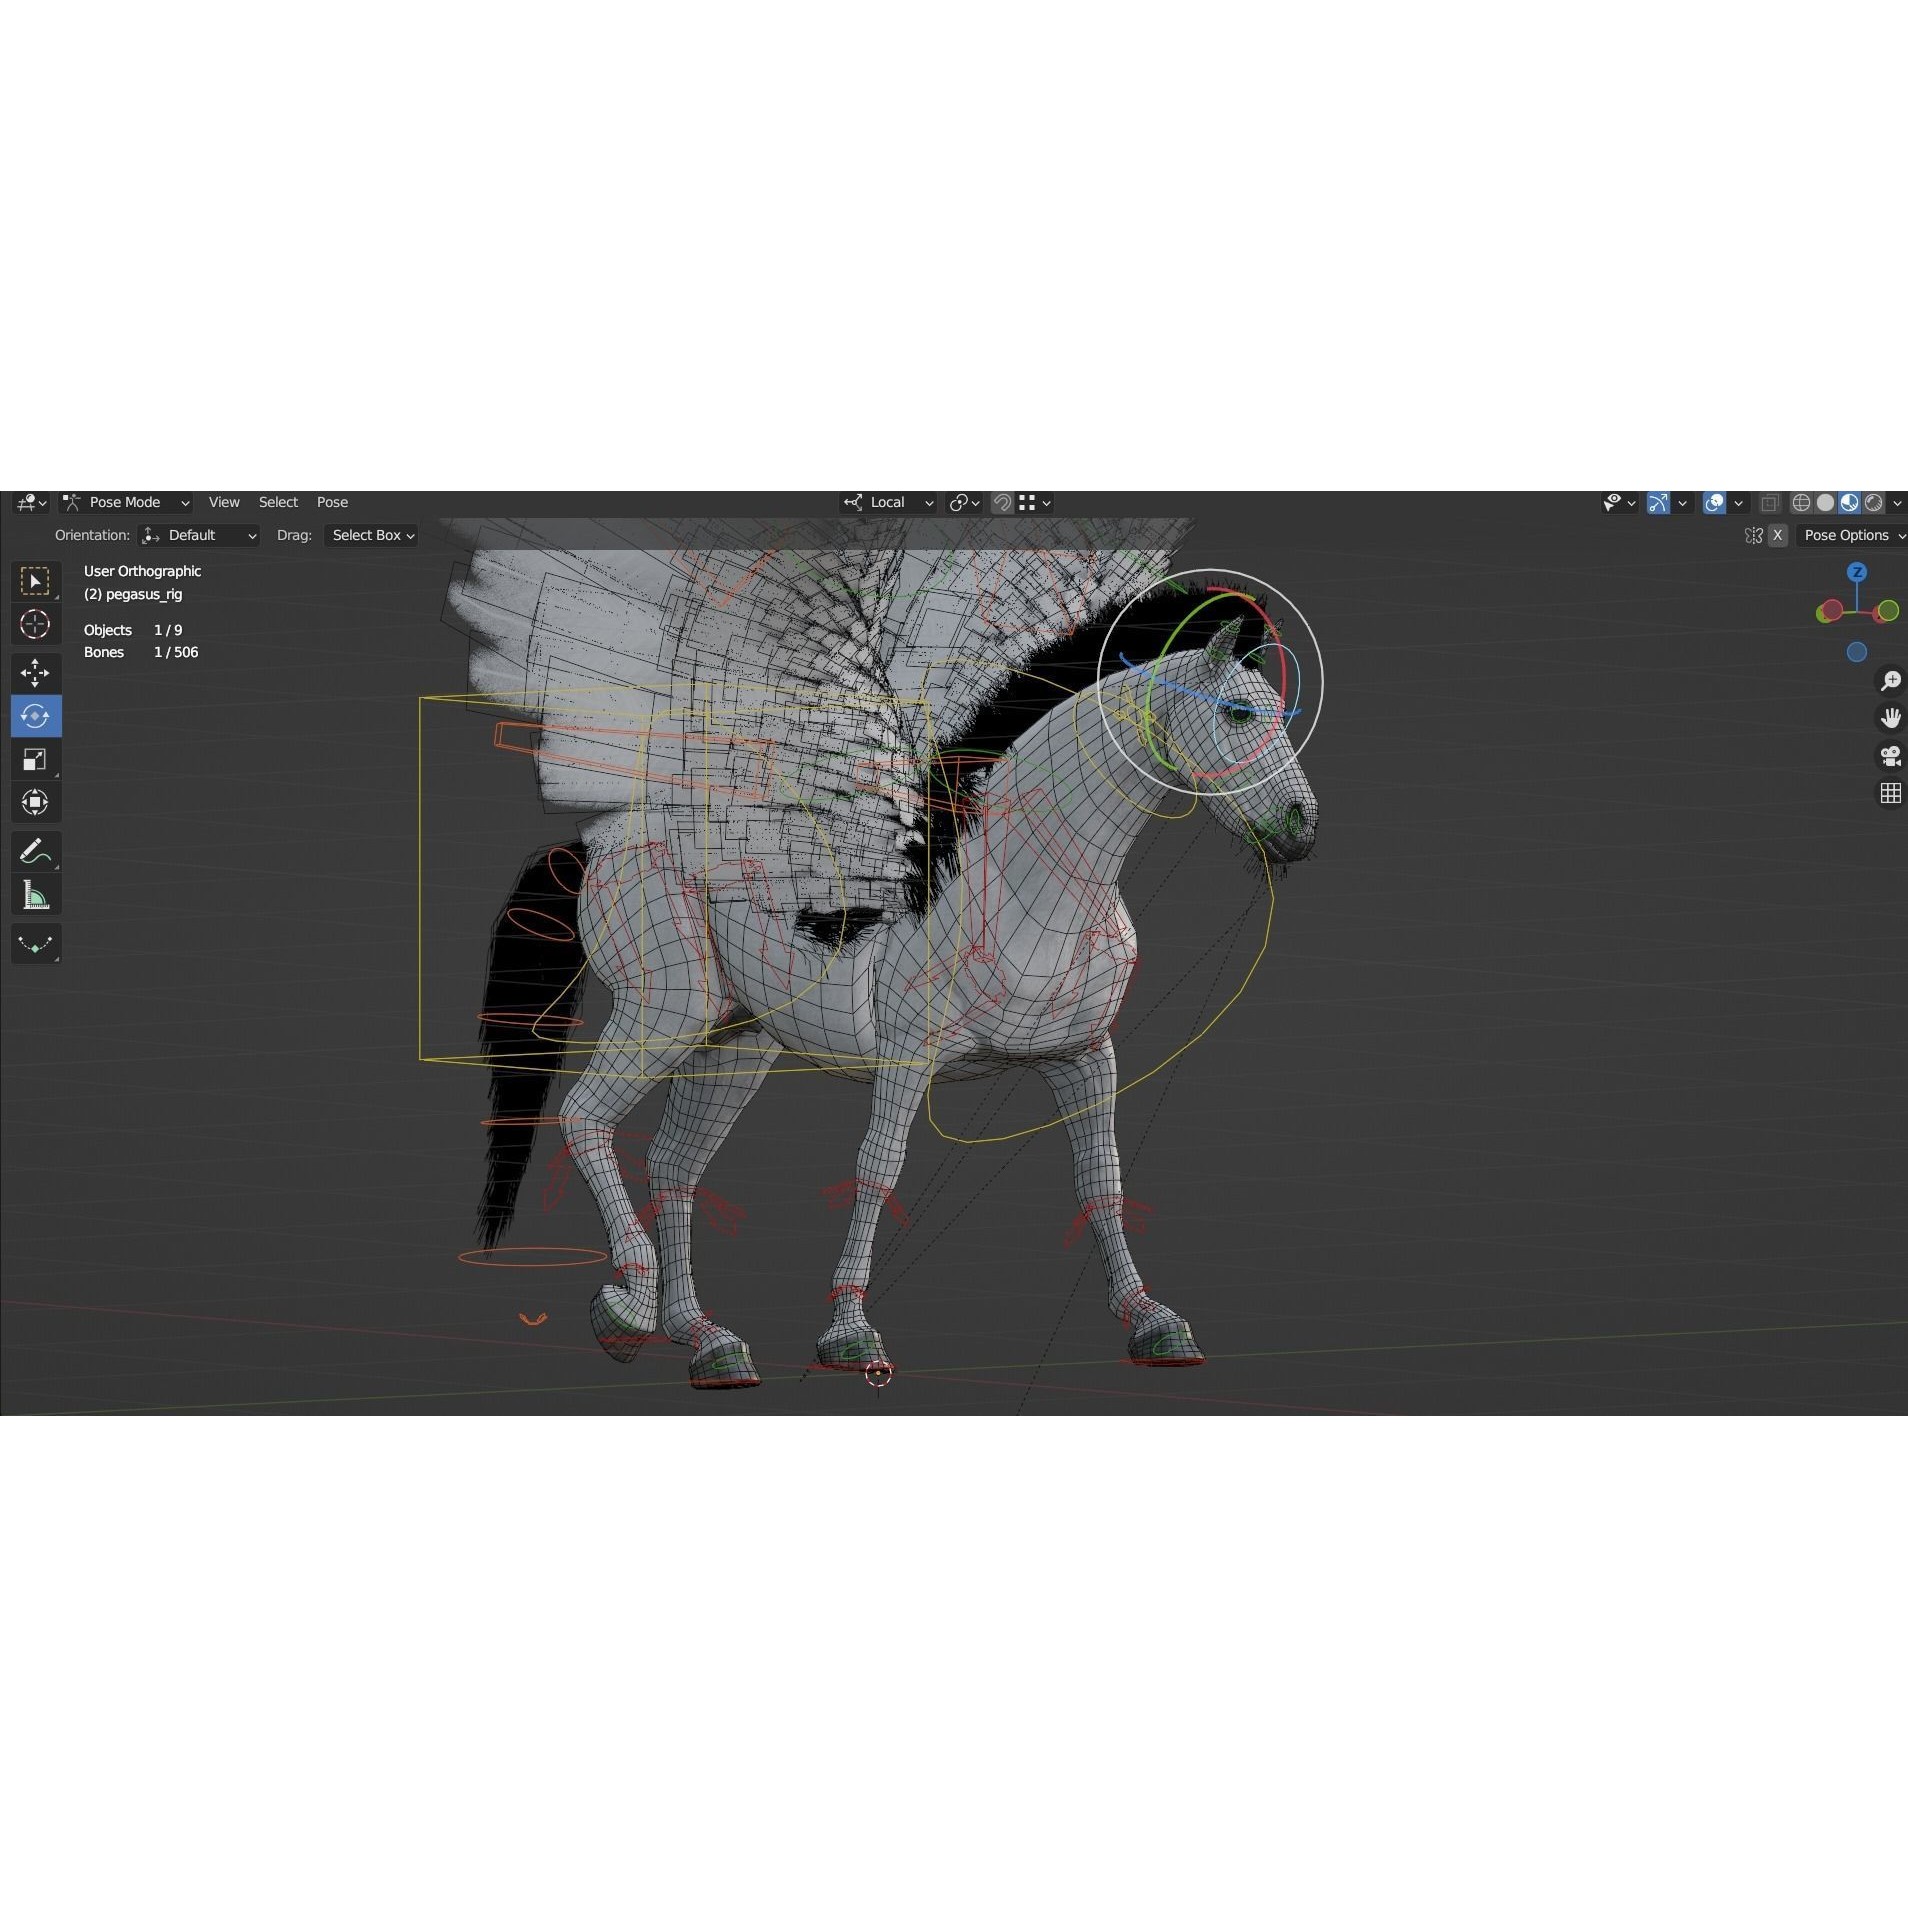
Task: Enable material preview shading
Action: [x=1849, y=502]
